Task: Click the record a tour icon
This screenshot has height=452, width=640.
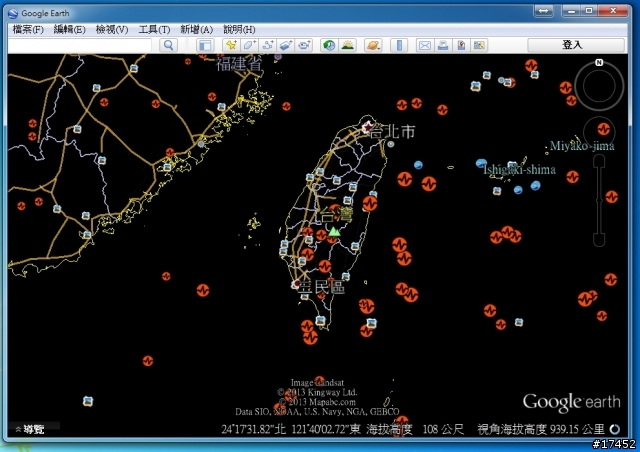Action: pyautogui.click(x=304, y=45)
